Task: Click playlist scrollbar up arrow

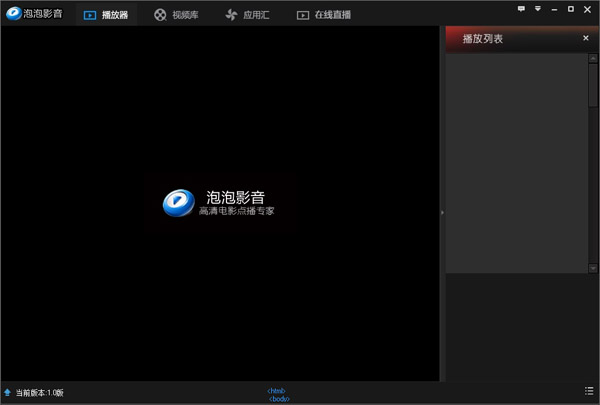Action: pyautogui.click(x=593, y=59)
